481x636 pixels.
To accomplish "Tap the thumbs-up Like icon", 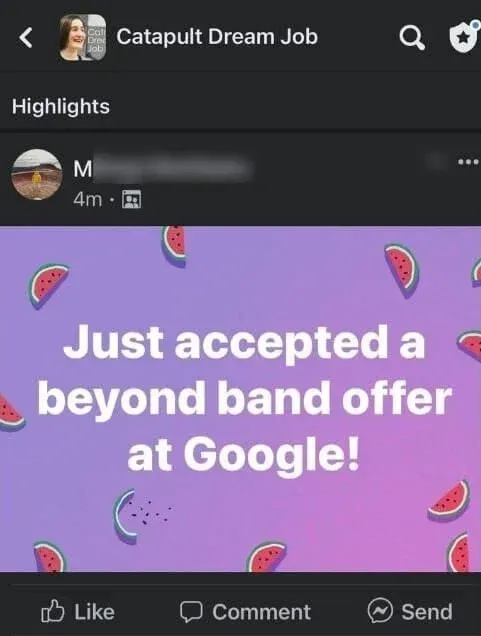I will (53, 611).
